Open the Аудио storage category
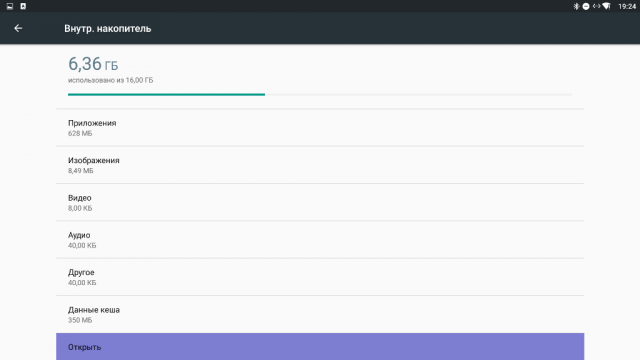Screen dimensions: 640x360 click(320, 240)
